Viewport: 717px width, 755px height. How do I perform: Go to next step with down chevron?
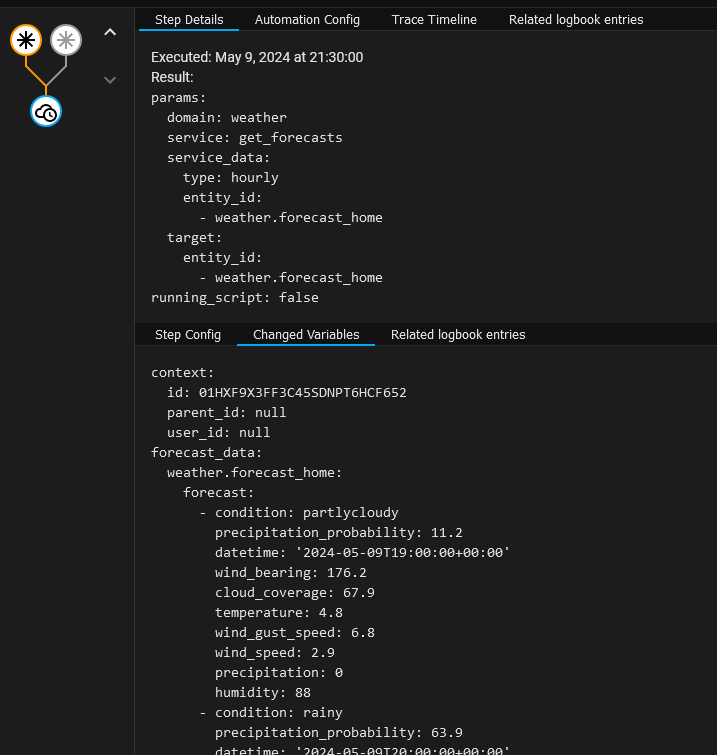click(110, 80)
